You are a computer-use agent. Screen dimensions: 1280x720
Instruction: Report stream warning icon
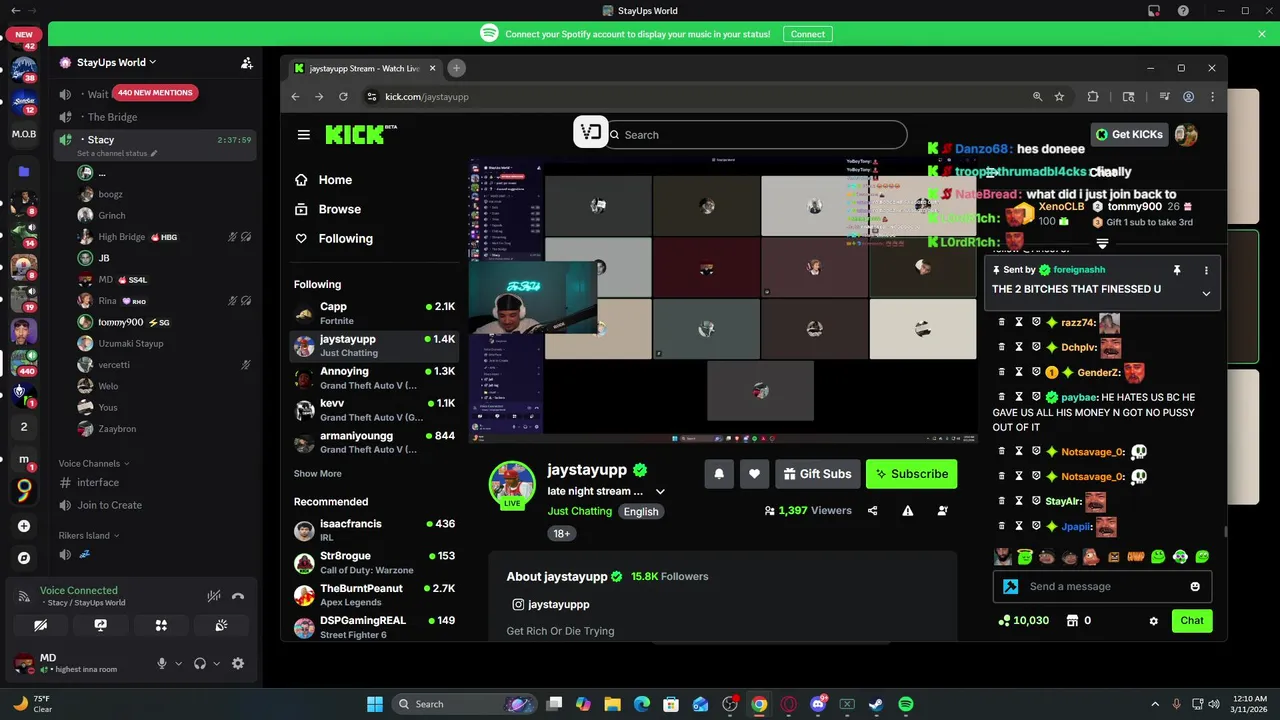907,511
